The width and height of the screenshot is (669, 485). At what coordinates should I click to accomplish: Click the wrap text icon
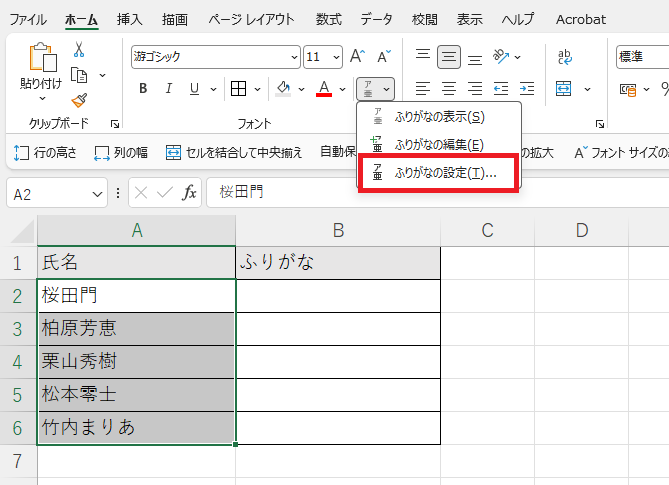click(x=565, y=57)
